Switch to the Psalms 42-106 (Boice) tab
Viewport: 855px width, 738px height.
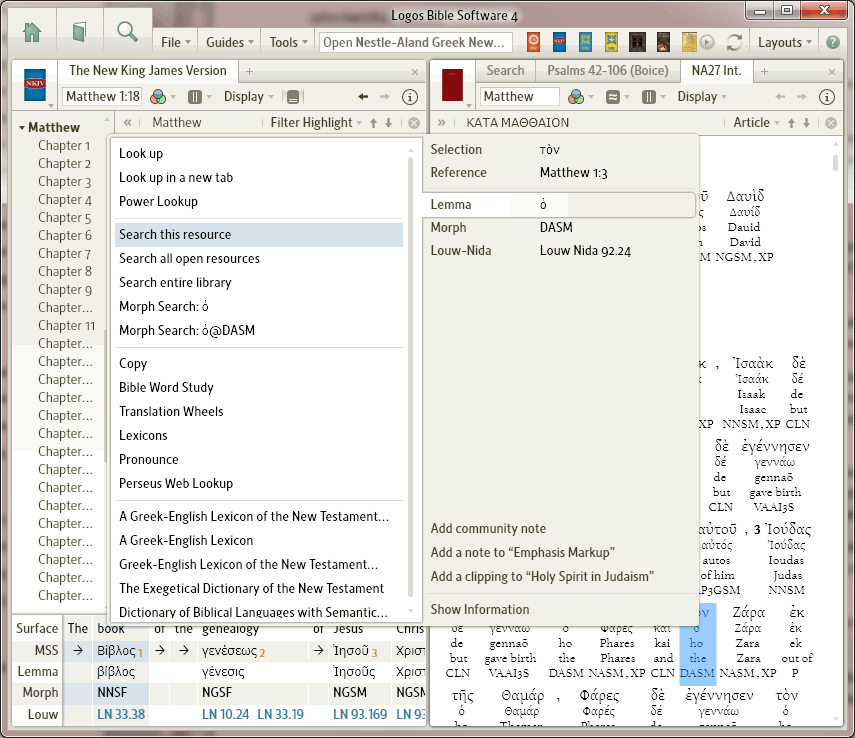606,71
